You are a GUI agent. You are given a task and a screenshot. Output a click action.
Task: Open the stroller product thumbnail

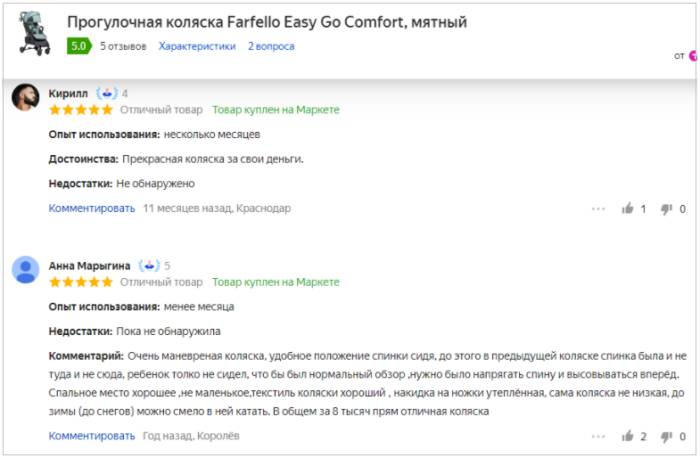(35, 33)
